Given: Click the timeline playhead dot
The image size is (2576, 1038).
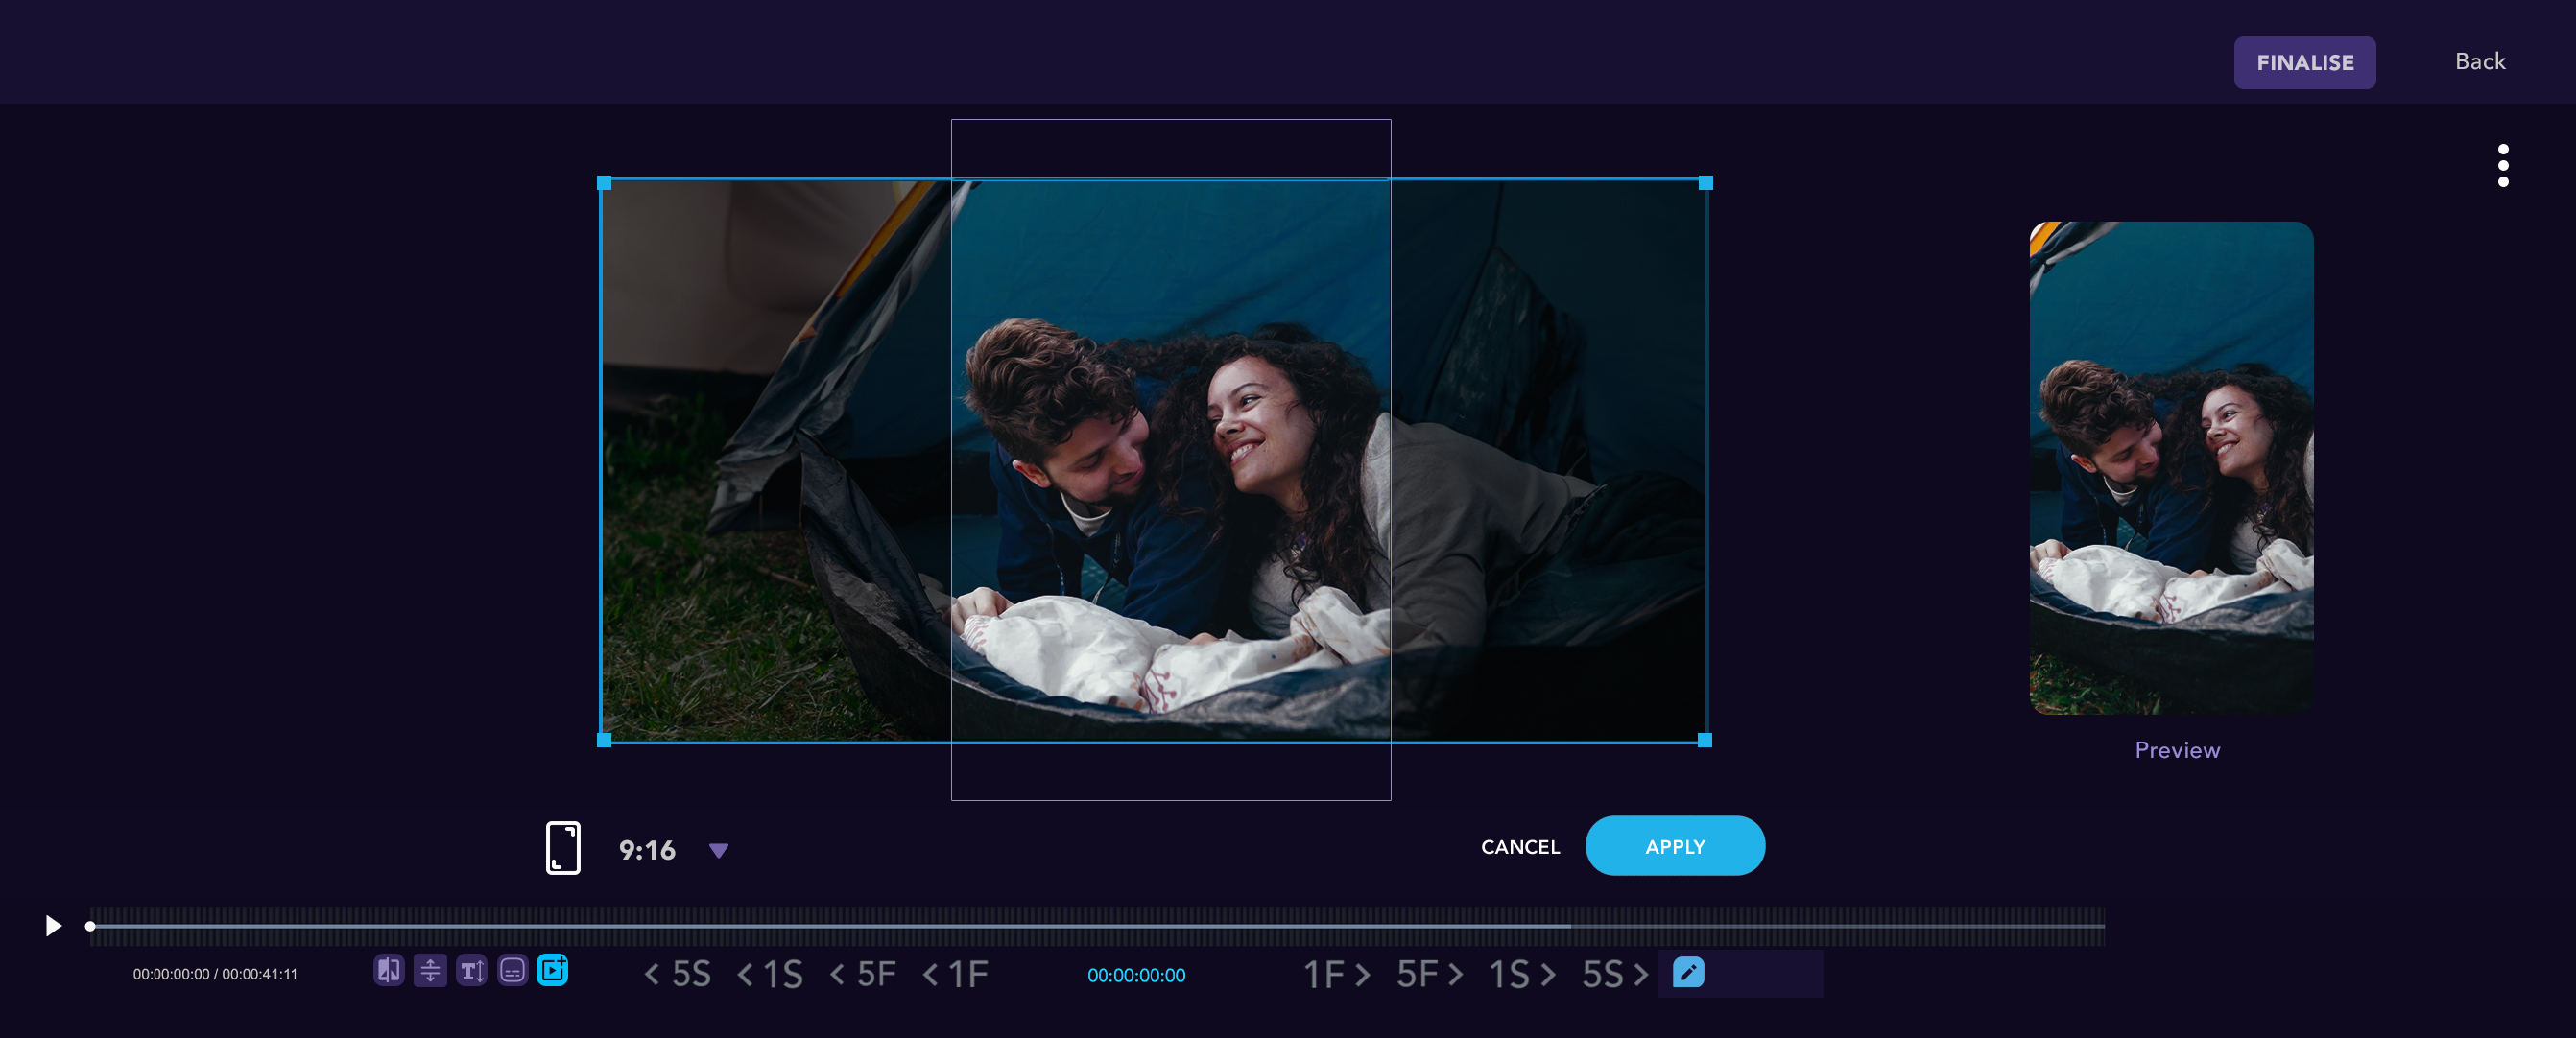Looking at the screenshot, I should (x=90, y=926).
